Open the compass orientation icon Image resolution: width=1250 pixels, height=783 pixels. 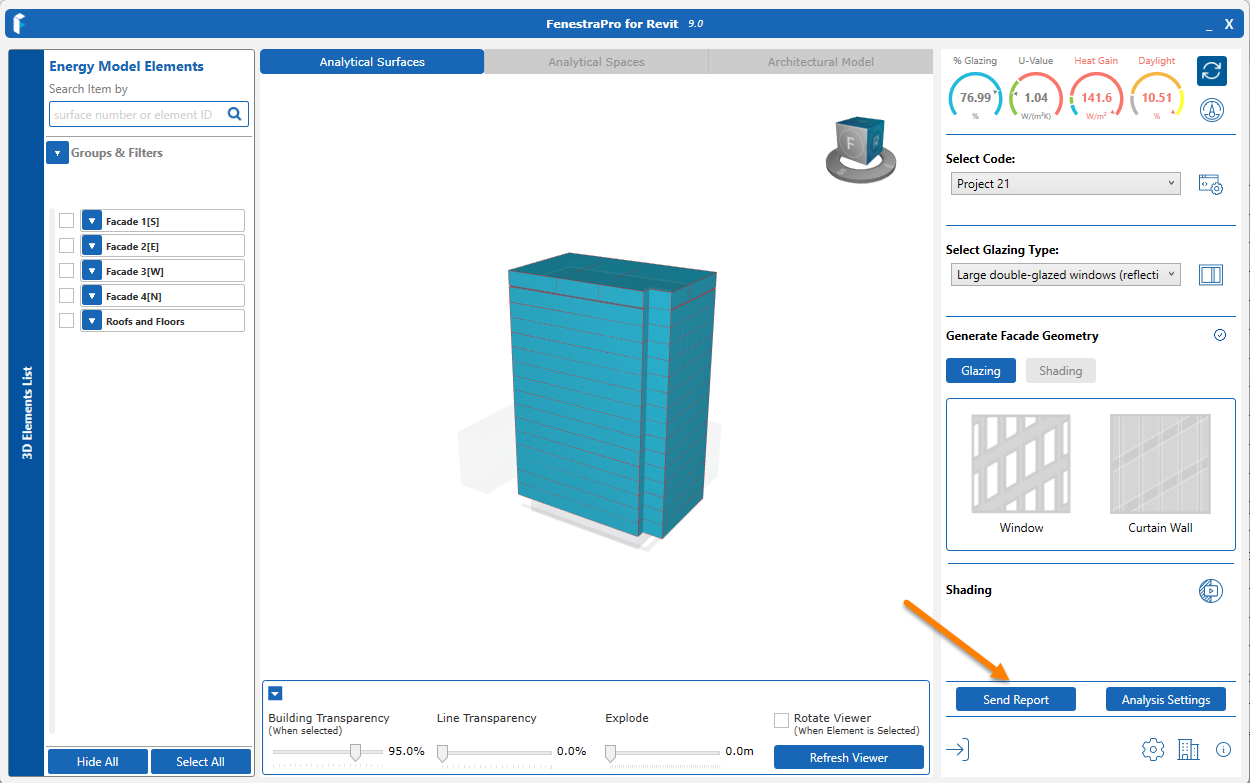coord(1211,111)
